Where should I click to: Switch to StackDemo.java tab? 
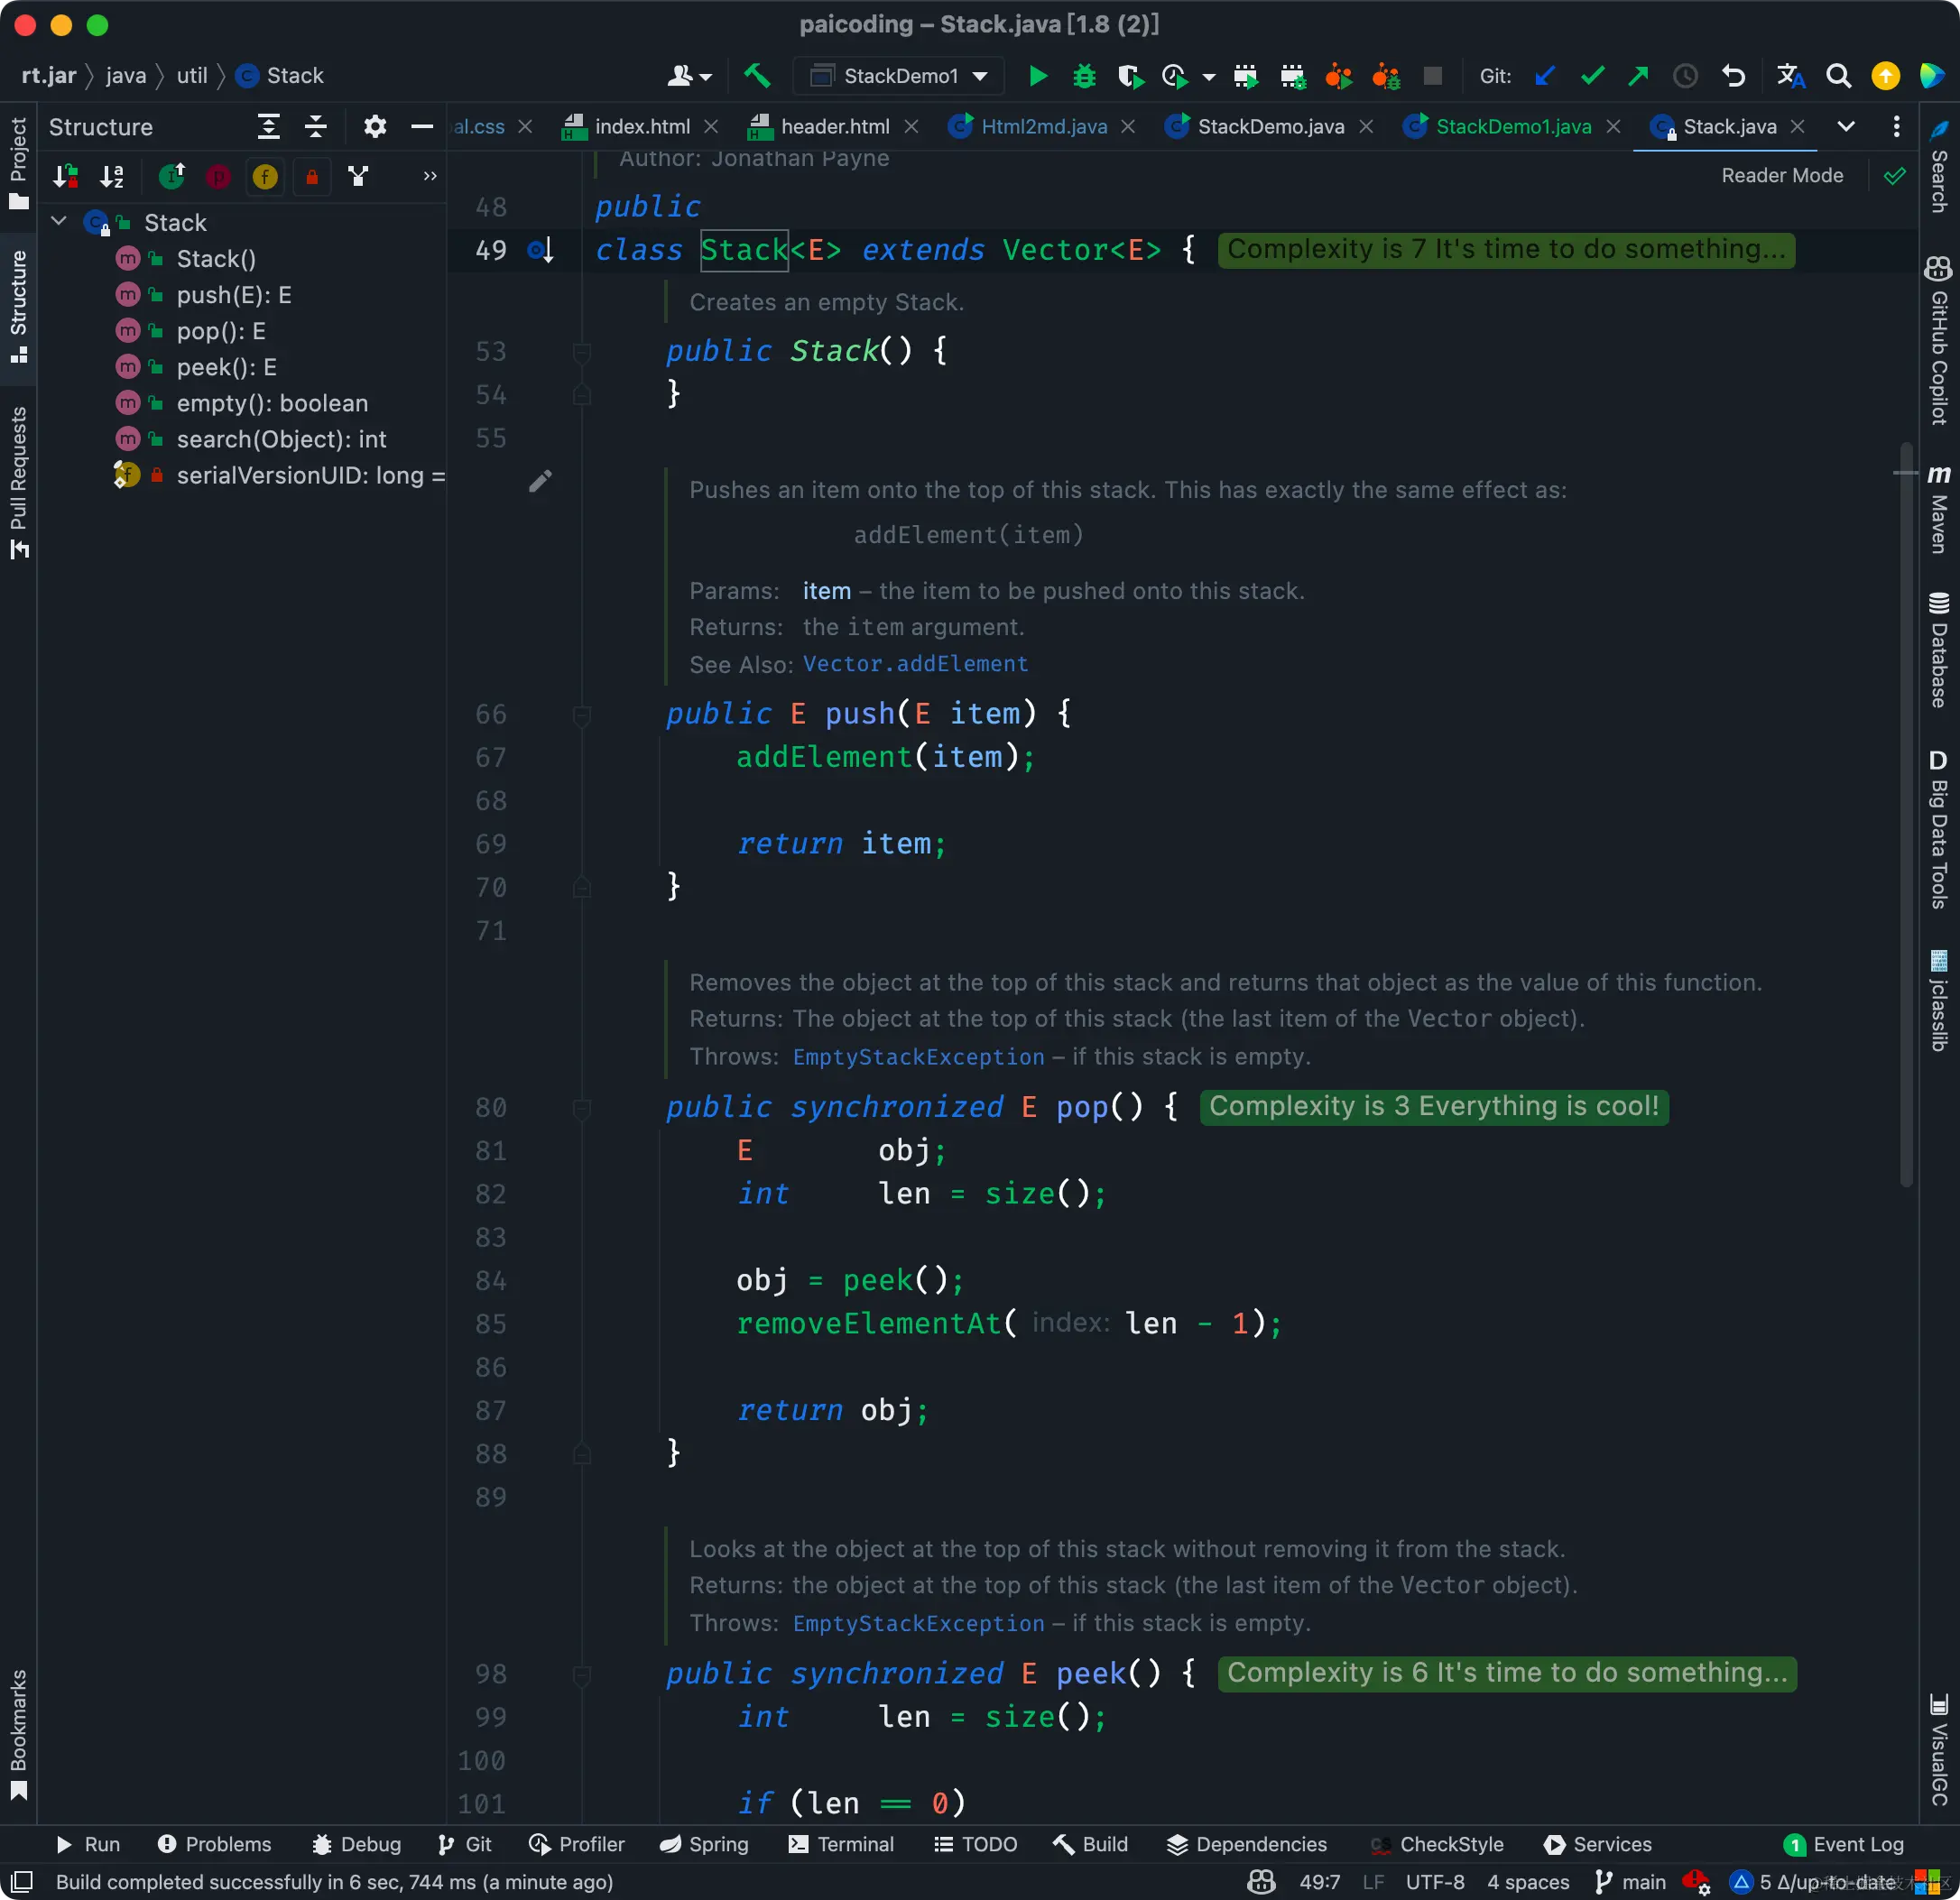[1270, 127]
